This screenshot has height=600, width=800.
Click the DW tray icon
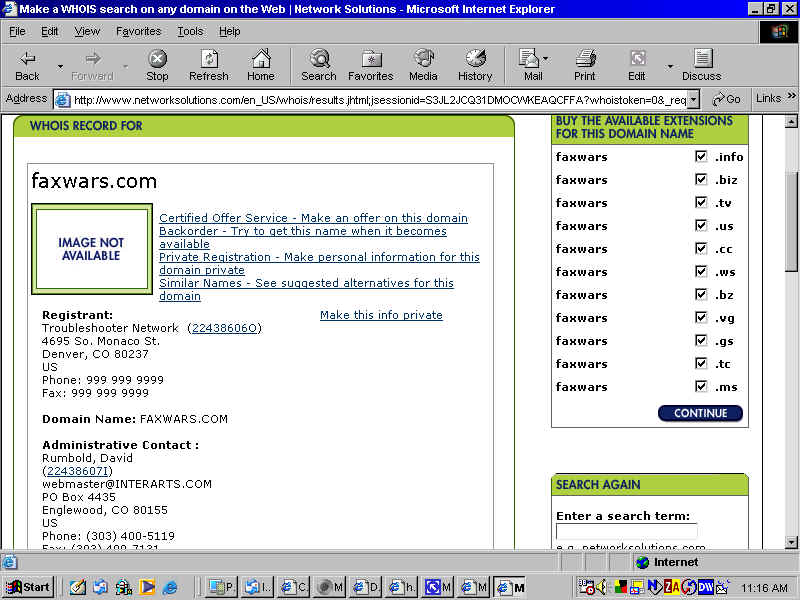(x=706, y=587)
